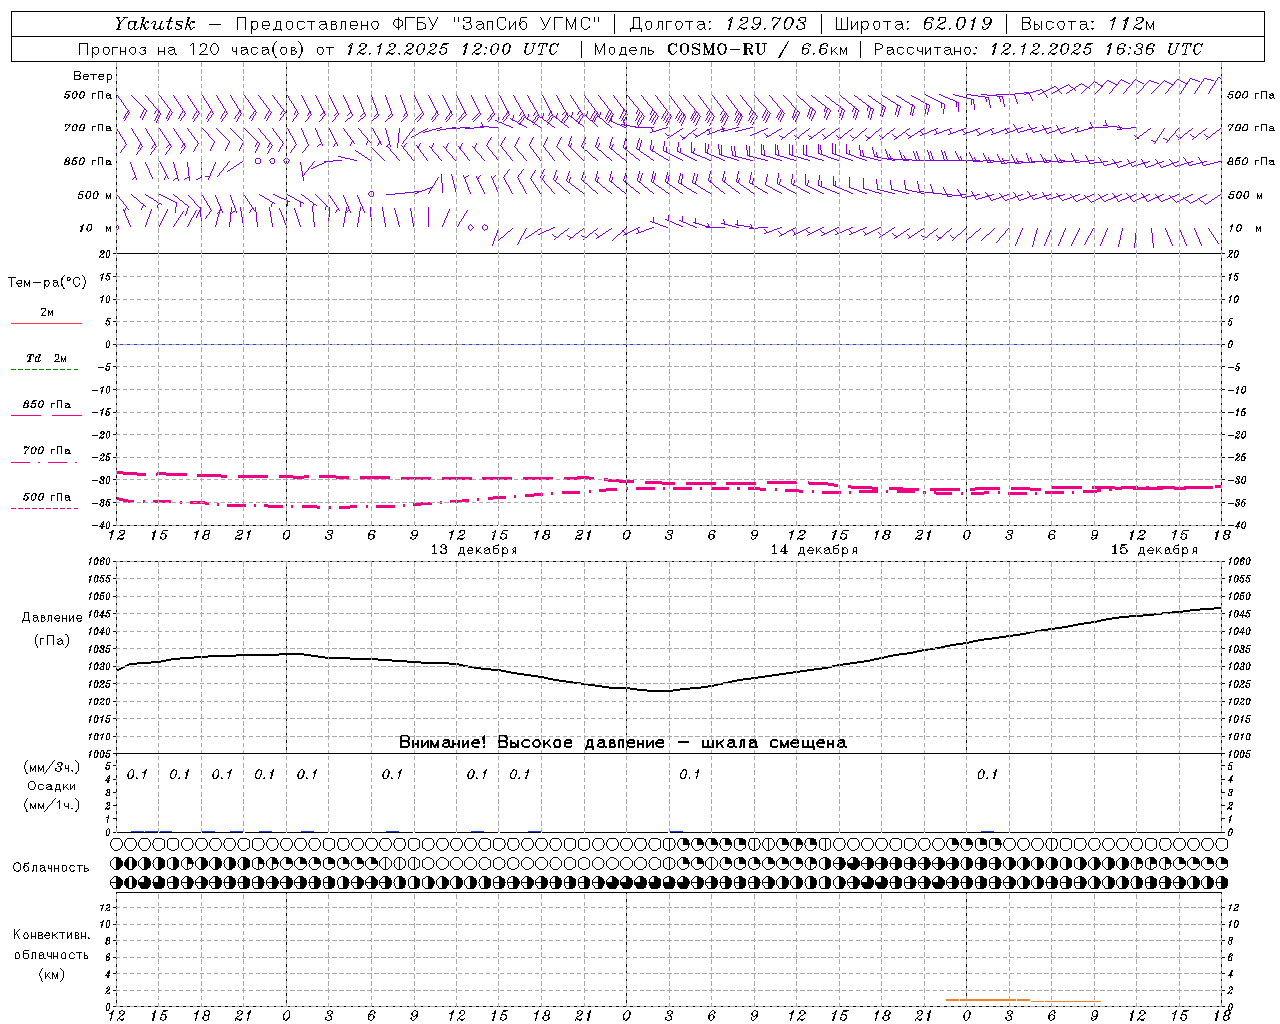This screenshot has height=1024, width=1280.
Task: Click the Модель COSMO-RU / 6.6км label
Action: 721,49
